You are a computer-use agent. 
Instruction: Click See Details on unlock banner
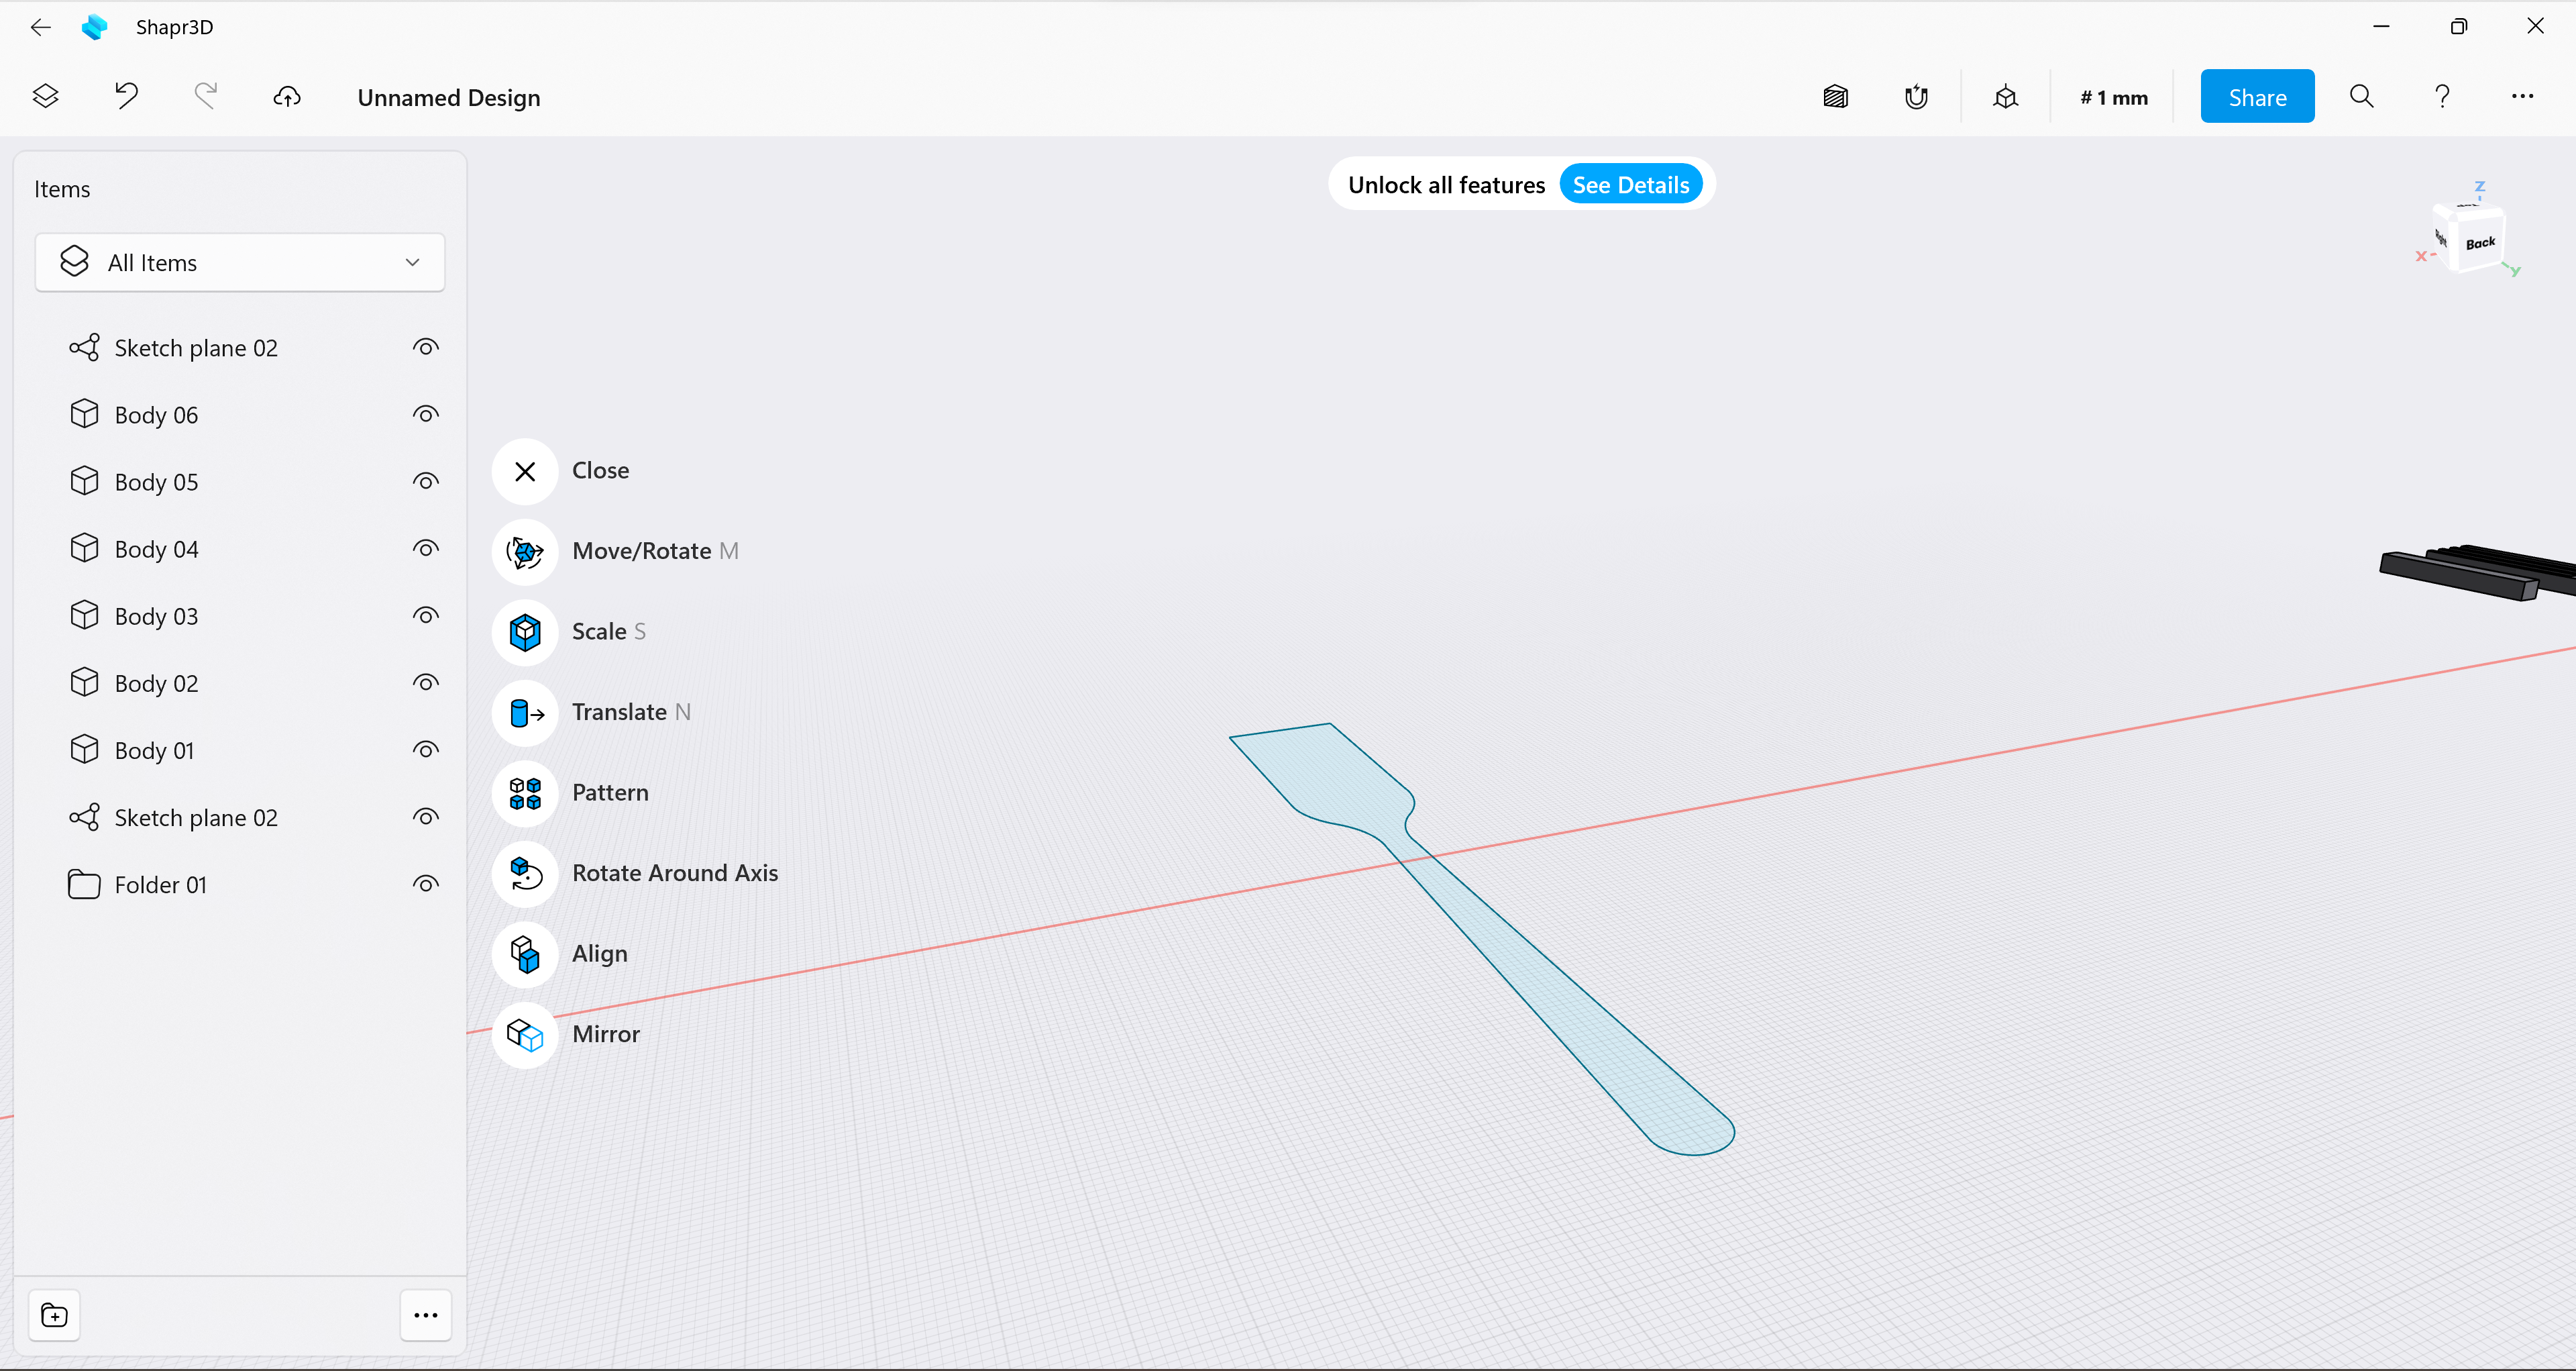pos(1630,185)
